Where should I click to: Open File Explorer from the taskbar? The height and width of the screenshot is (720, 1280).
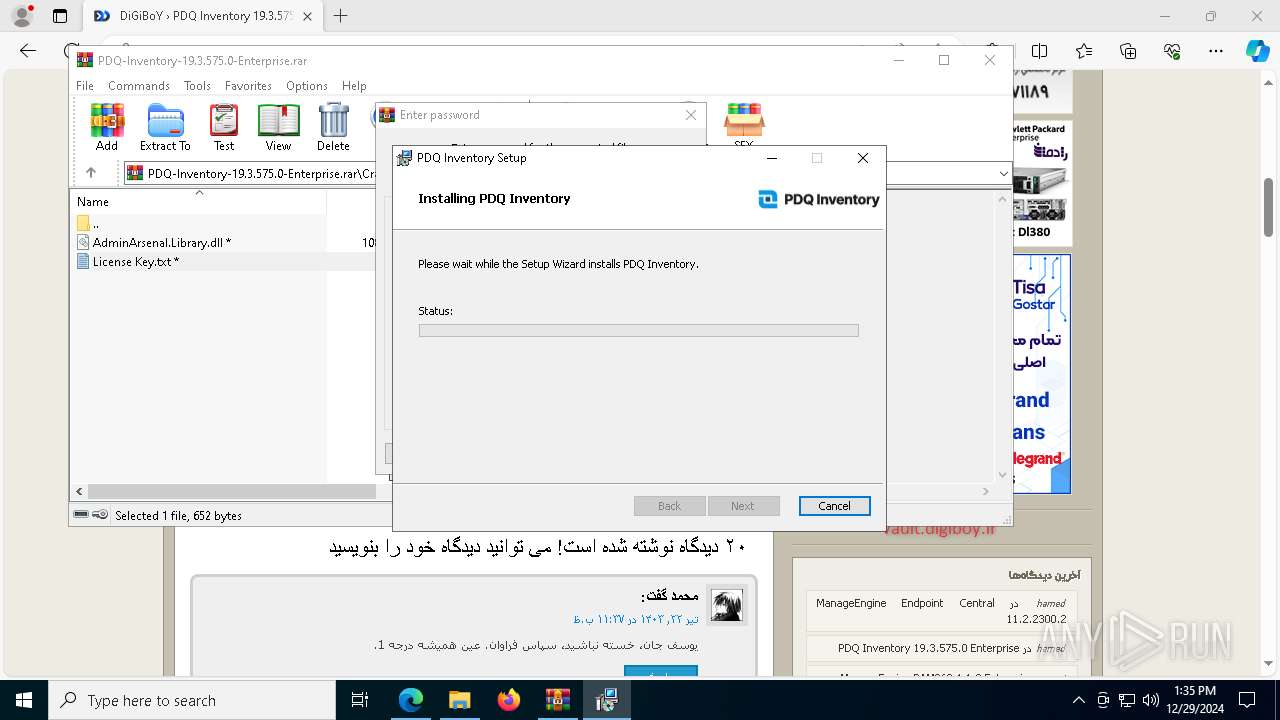coord(460,701)
